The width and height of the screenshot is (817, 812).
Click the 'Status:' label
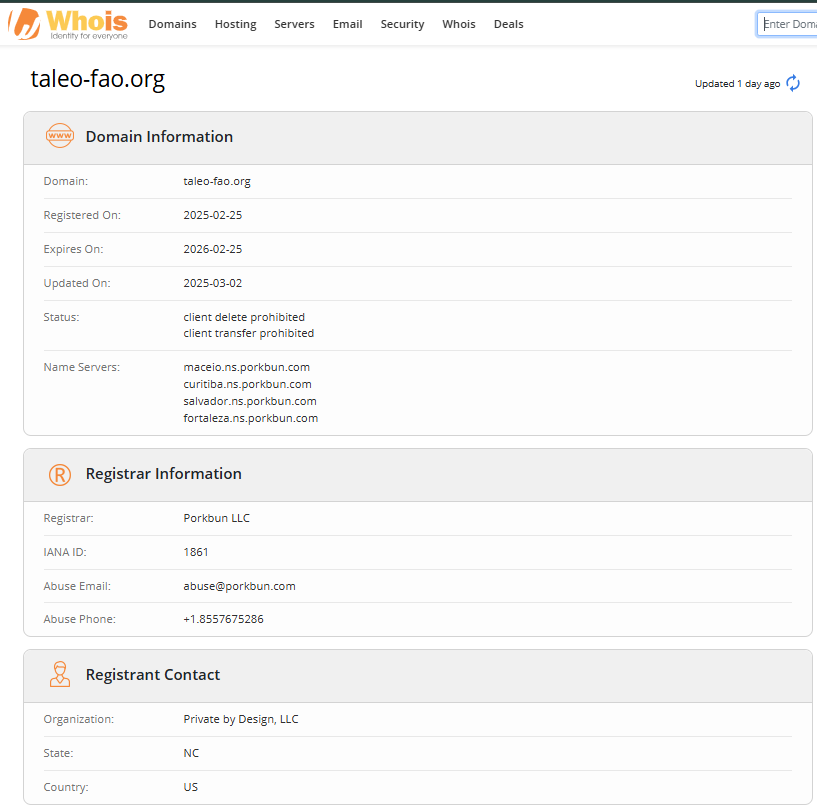[61, 317]
